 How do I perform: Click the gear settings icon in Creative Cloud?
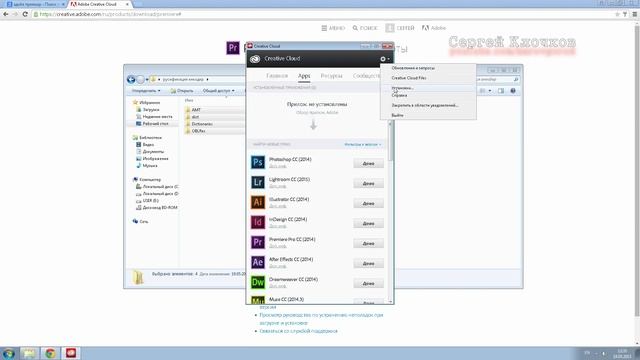383,59
